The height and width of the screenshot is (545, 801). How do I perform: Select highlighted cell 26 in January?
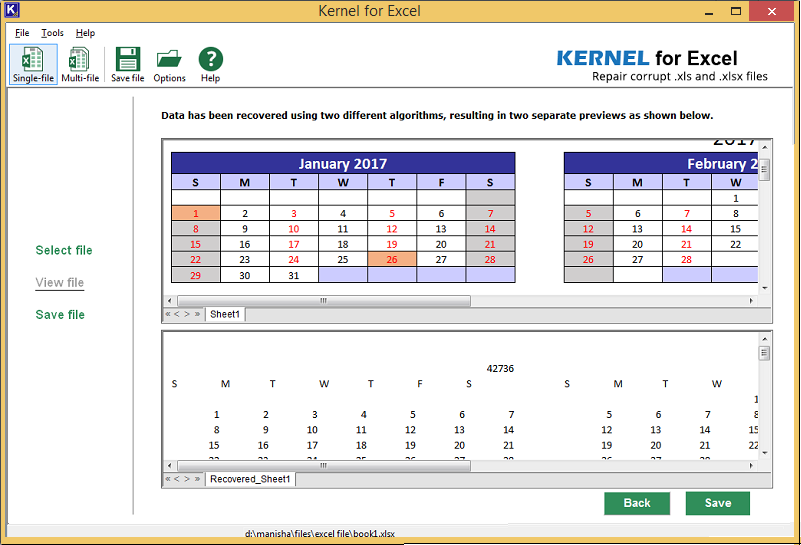tap(392, 259)
